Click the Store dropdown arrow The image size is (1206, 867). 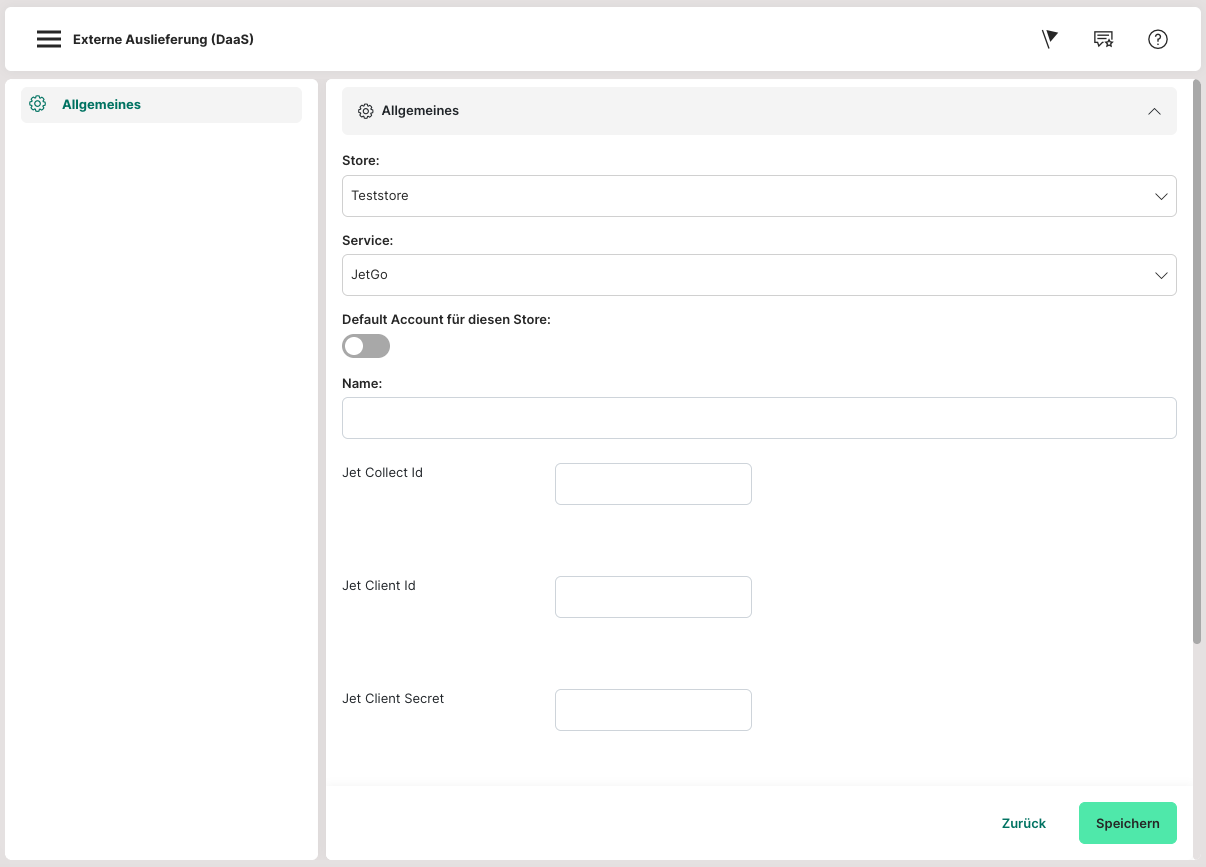tap(1161, 196)
